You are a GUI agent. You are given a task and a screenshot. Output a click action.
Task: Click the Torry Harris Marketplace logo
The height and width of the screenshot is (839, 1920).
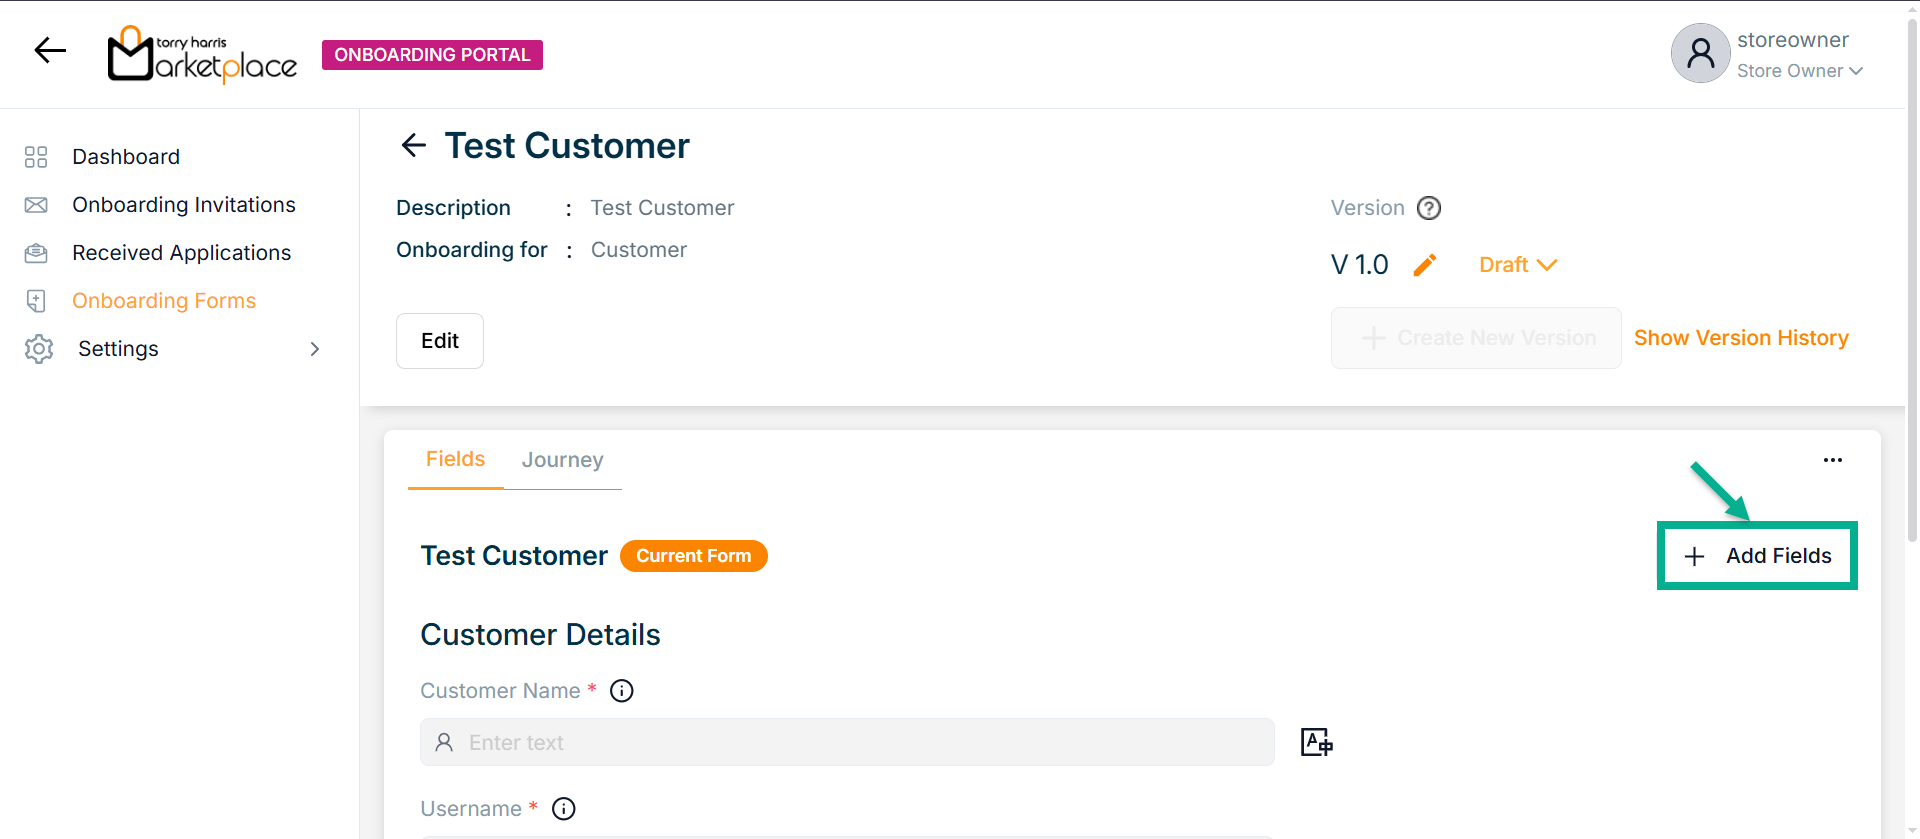pos(202,55)
